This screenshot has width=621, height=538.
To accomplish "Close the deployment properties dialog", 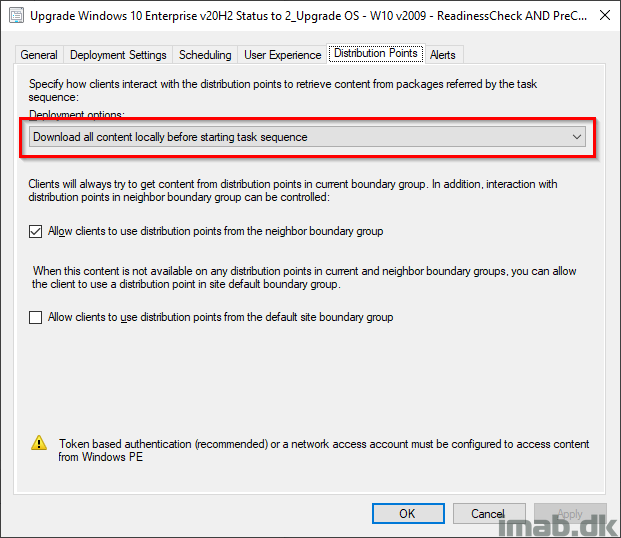I will (605, 15).
